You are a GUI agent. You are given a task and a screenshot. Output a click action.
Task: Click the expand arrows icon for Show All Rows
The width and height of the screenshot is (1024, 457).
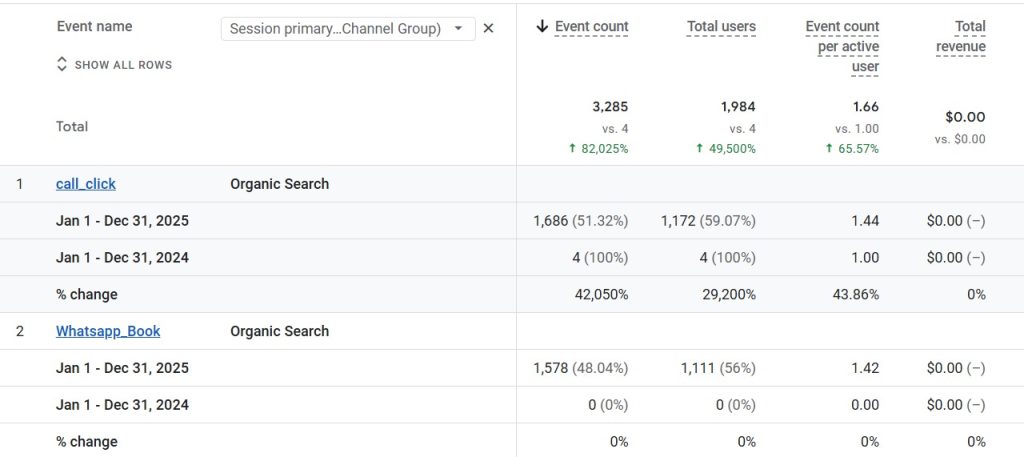[x=62, y=65]
